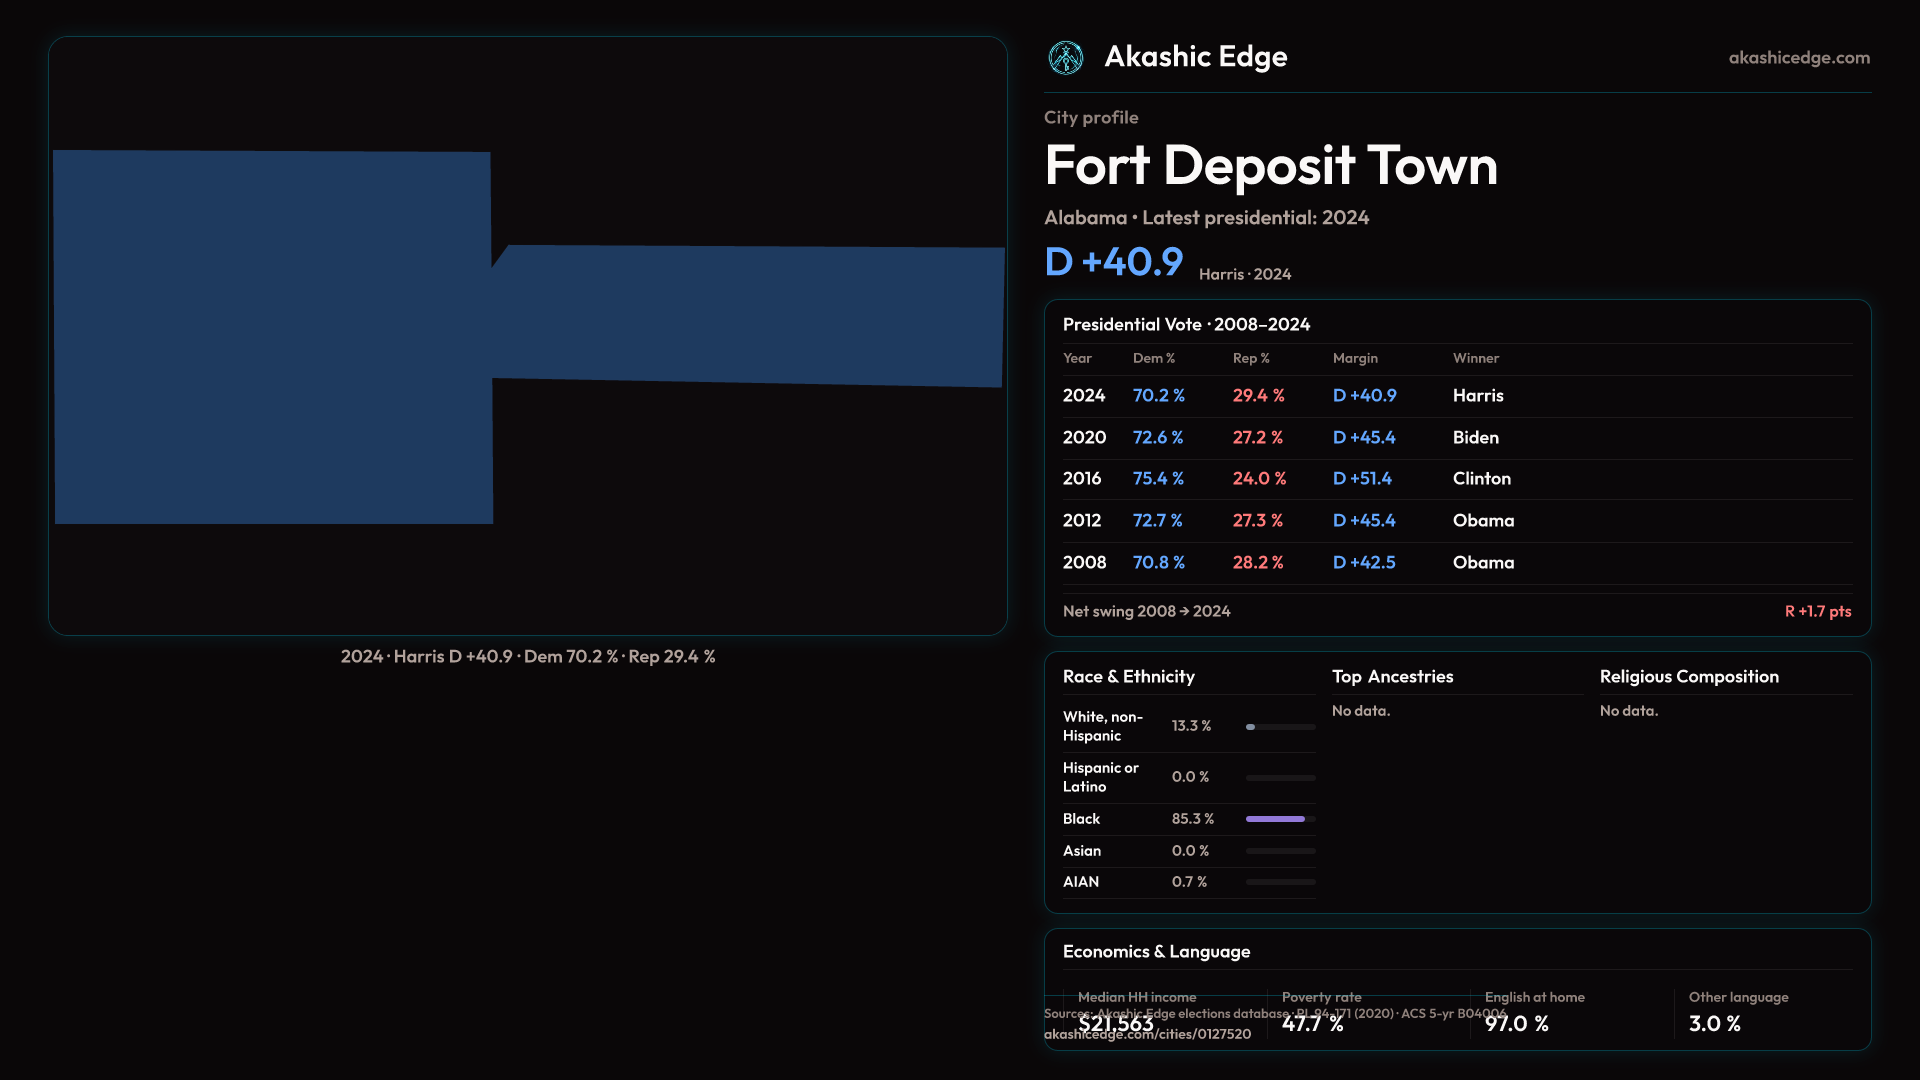The height and width of the screenshot is (1080, 1920).
Task: Click the 2012 Obama D +45.4 margin
Action: pyautogui.click(x=1363, y=521)
